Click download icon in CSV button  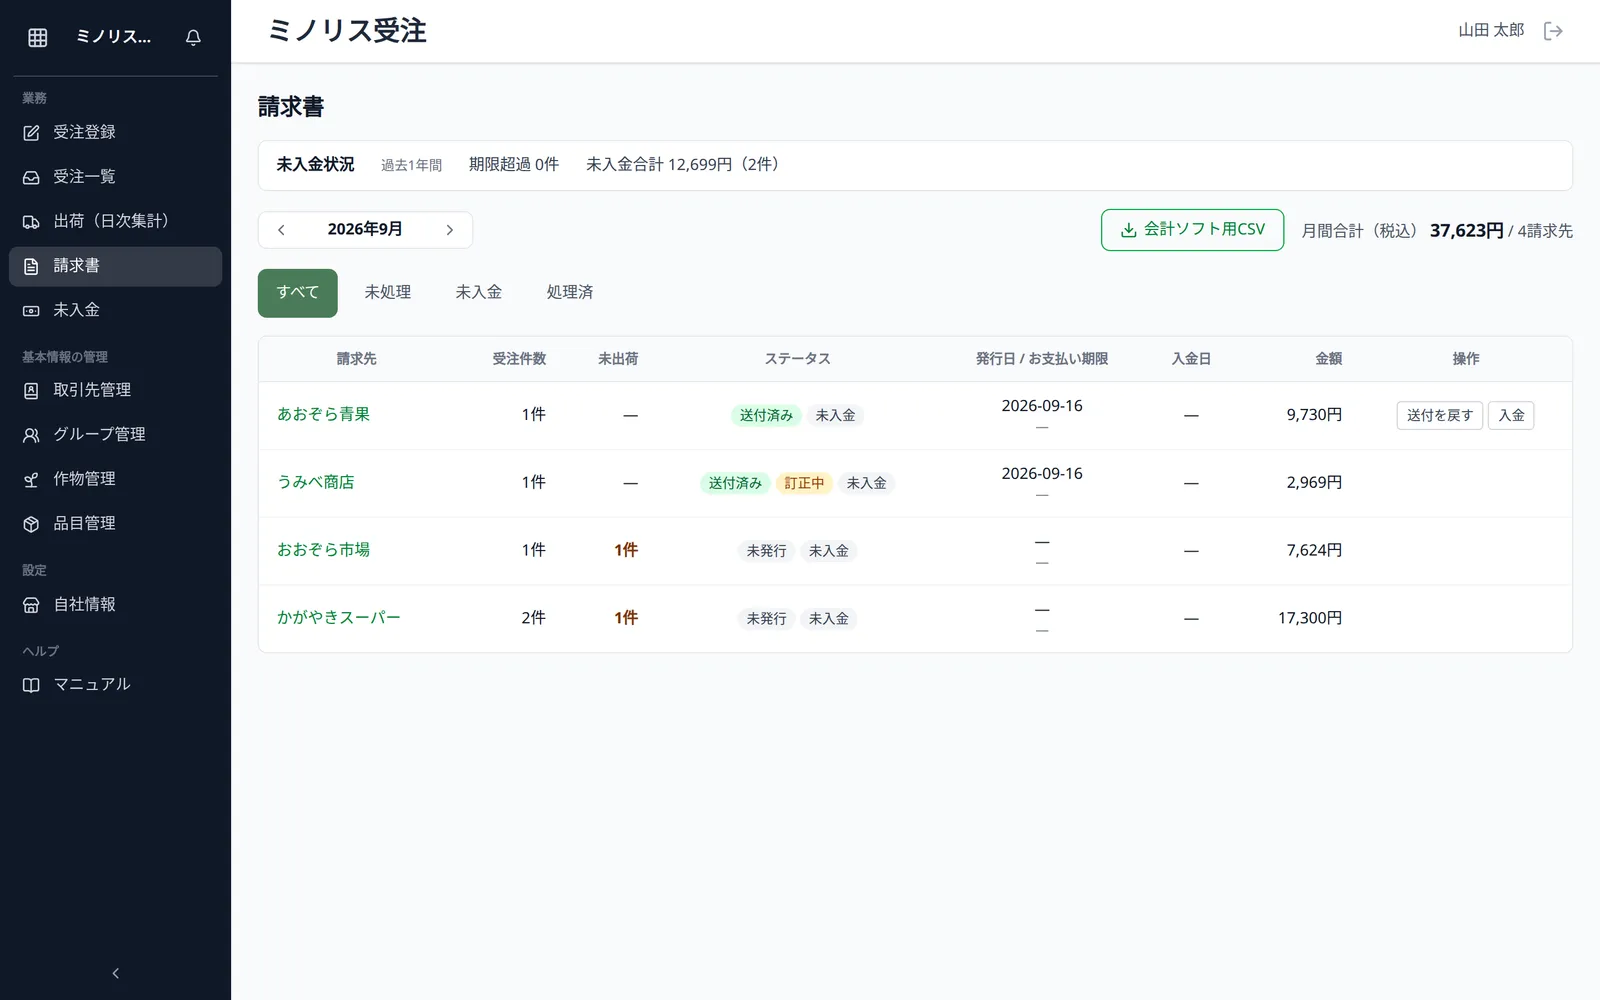(1128, 230)
